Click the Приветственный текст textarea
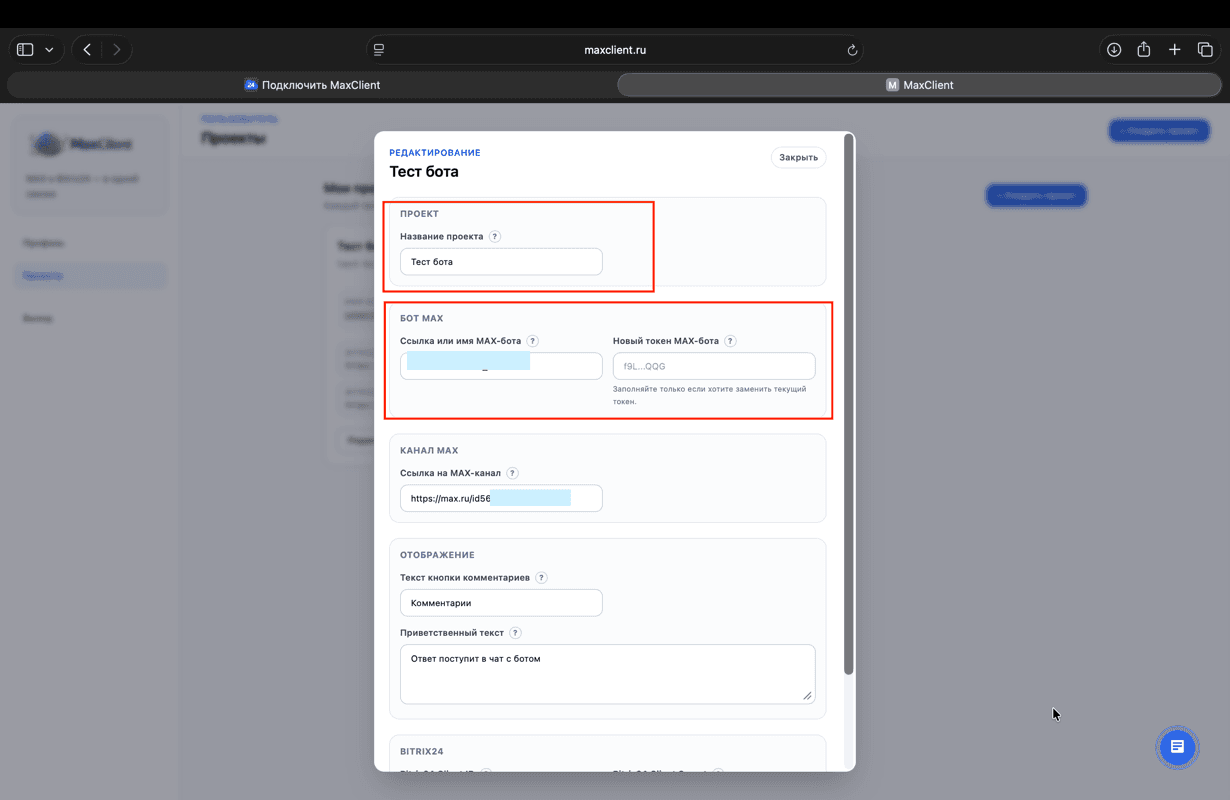Image resolution: width=1230 pixels, height=800 pixels. [608, 674]
